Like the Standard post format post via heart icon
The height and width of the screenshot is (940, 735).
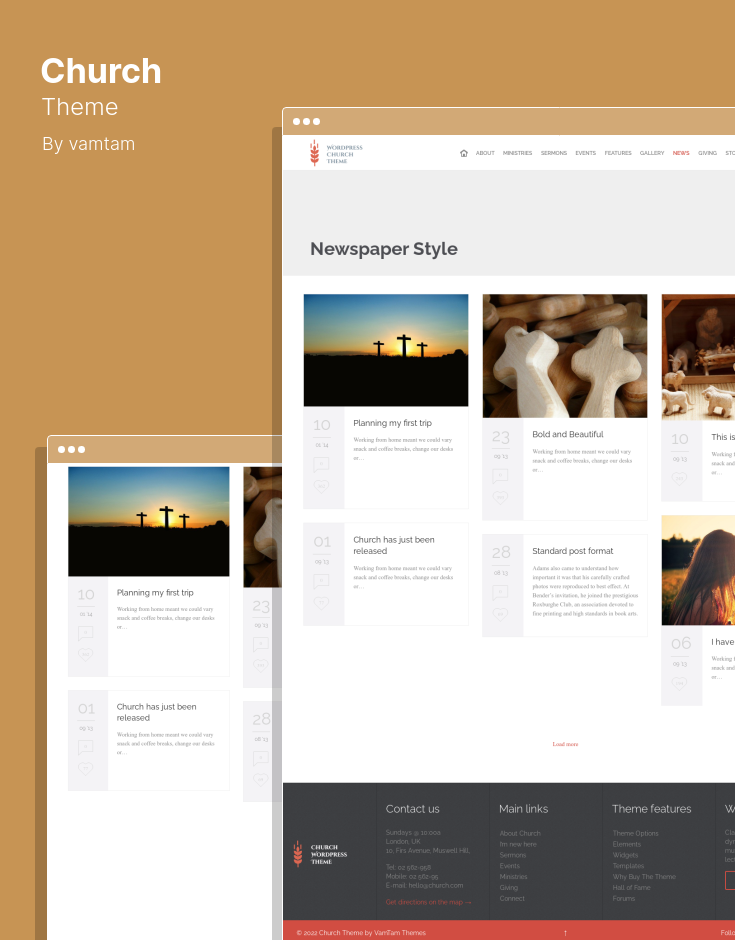pos(500,614)
